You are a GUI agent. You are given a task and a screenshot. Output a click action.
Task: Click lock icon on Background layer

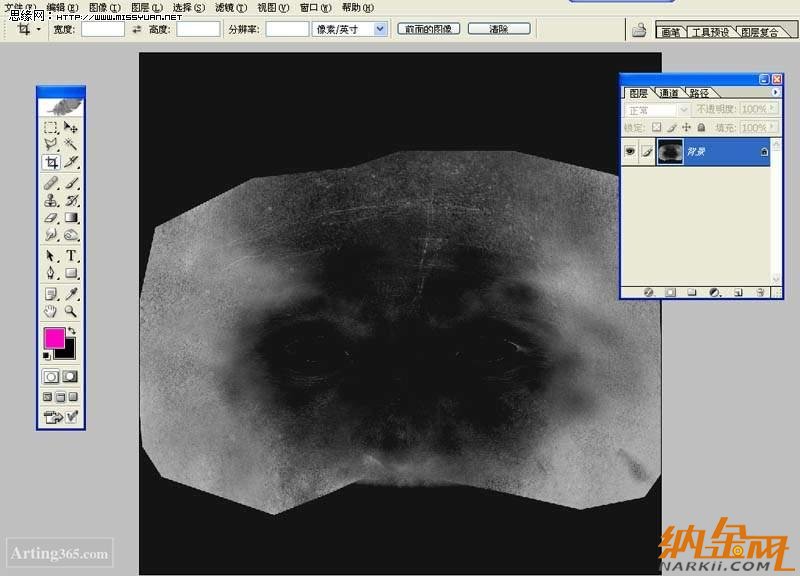tap(764, 152)
